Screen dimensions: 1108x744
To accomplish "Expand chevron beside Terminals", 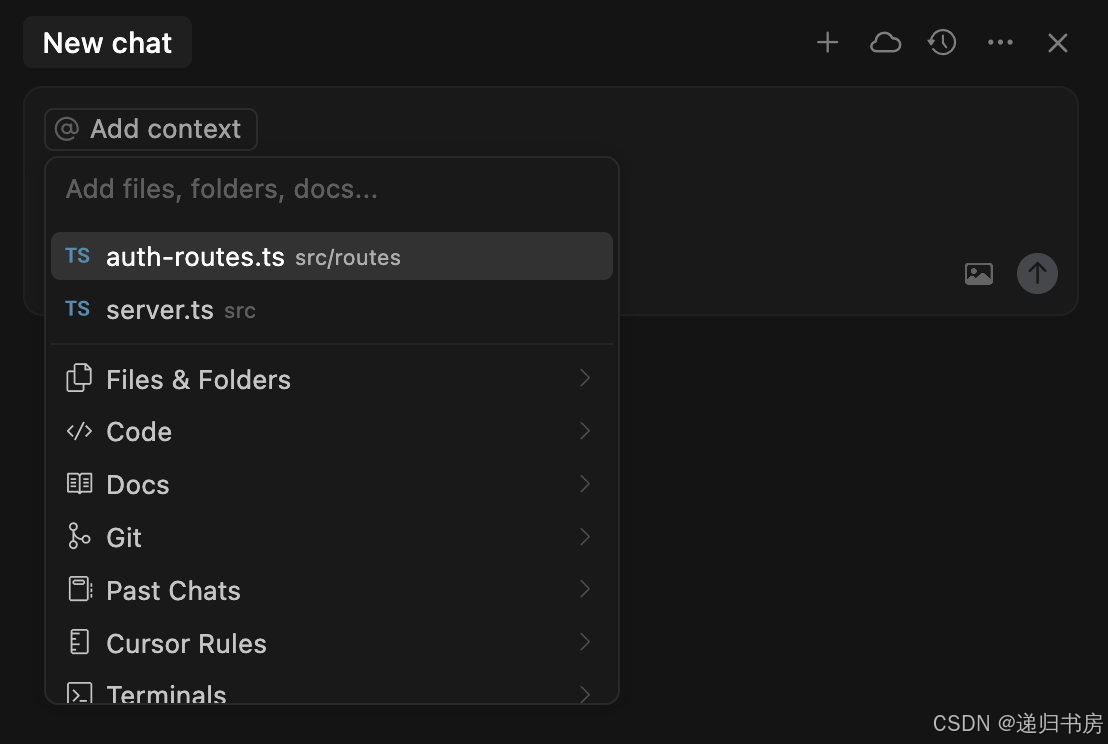I will 585,694.
